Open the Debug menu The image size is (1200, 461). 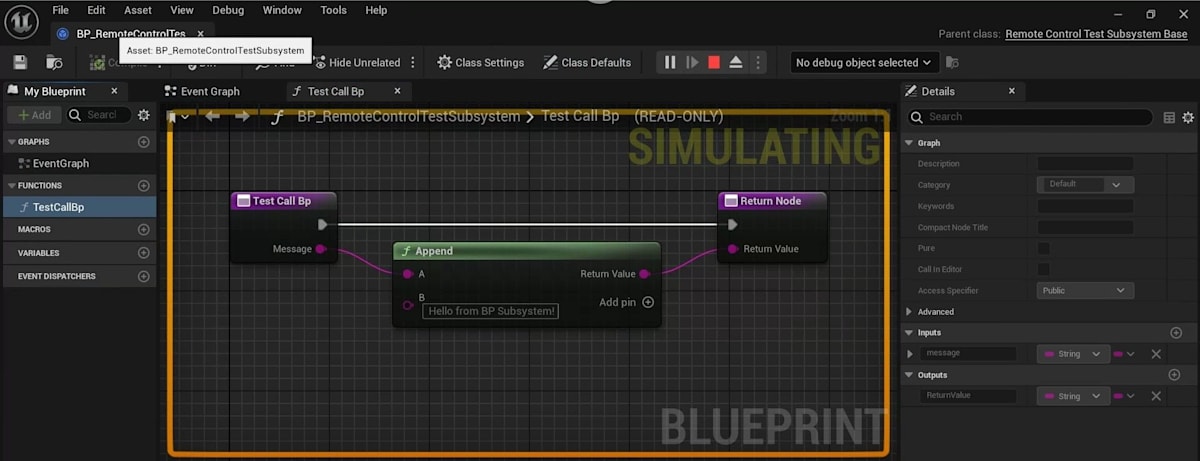coord(228,10)
